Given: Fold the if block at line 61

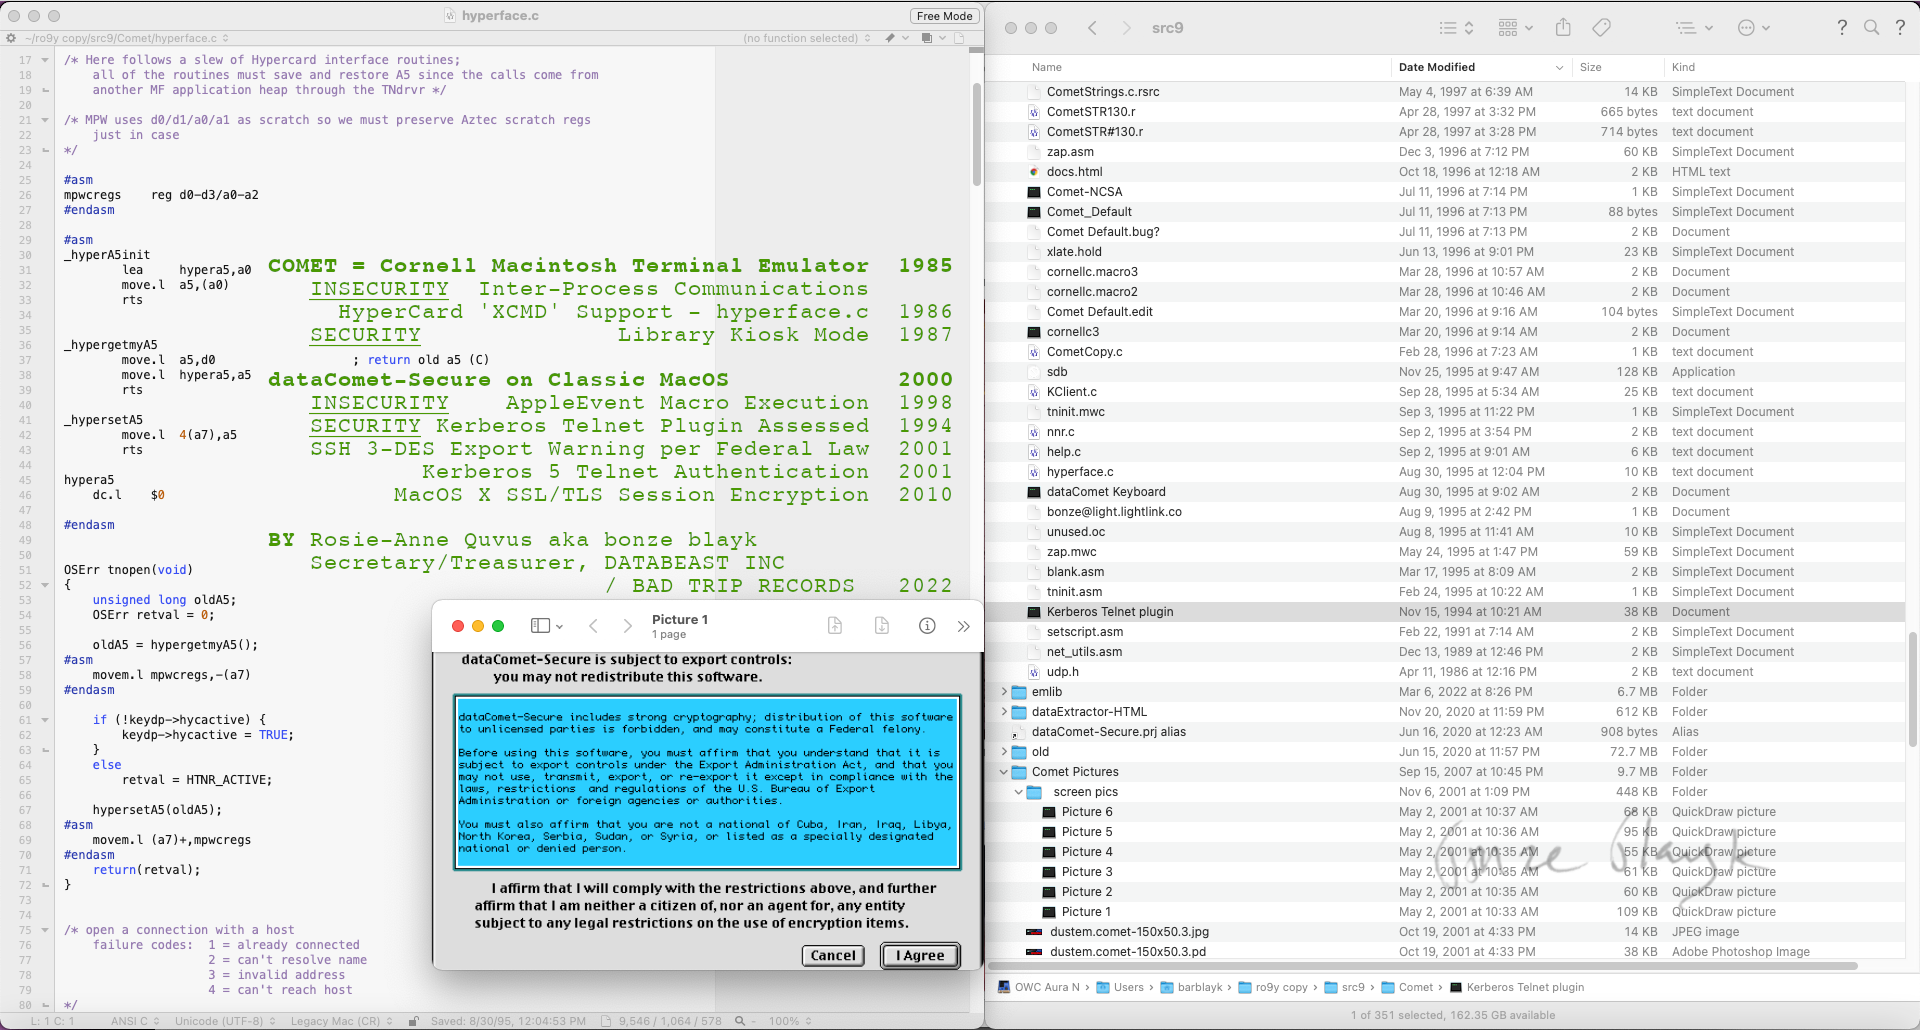Looking at the screenshot, I should (x=45, y=720).
